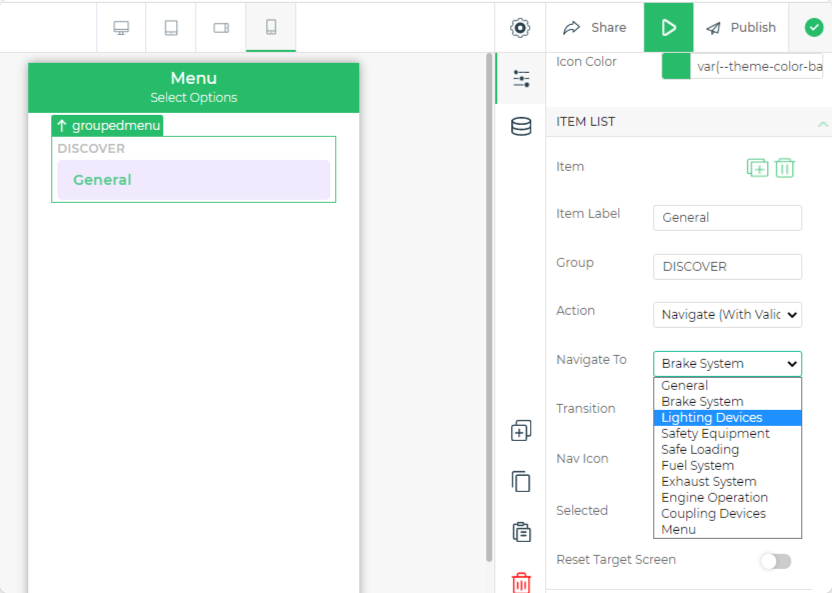Viewport: 832px width, 593px height.
Task: Click the green checkmark status icon
Action: tap(813, 28)
